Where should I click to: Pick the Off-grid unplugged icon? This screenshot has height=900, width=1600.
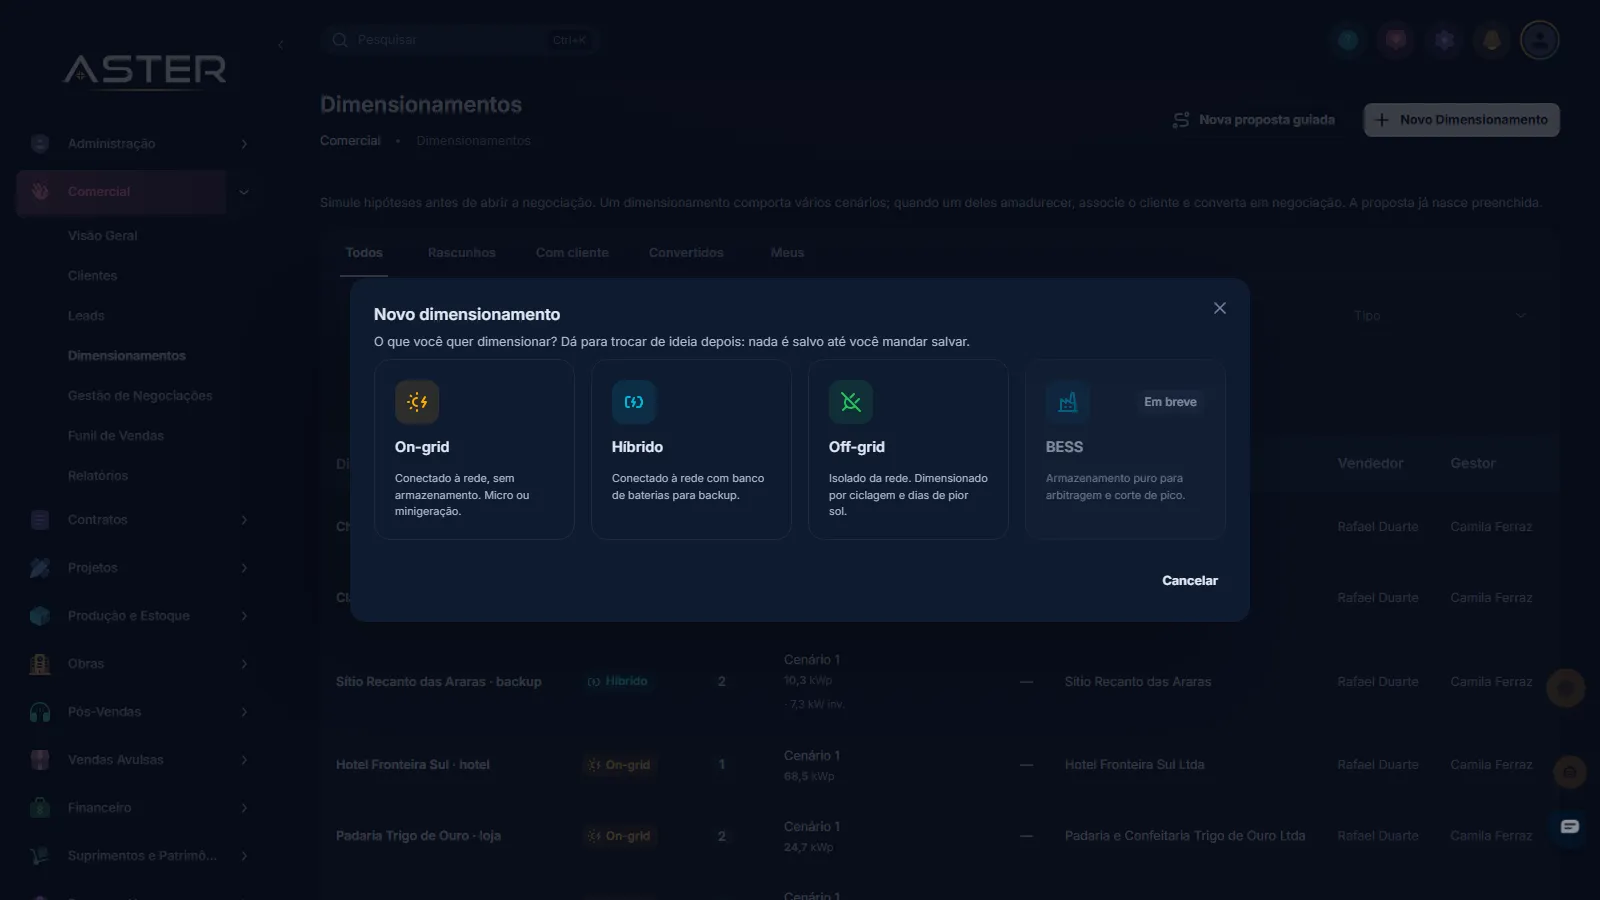[851, 402]
